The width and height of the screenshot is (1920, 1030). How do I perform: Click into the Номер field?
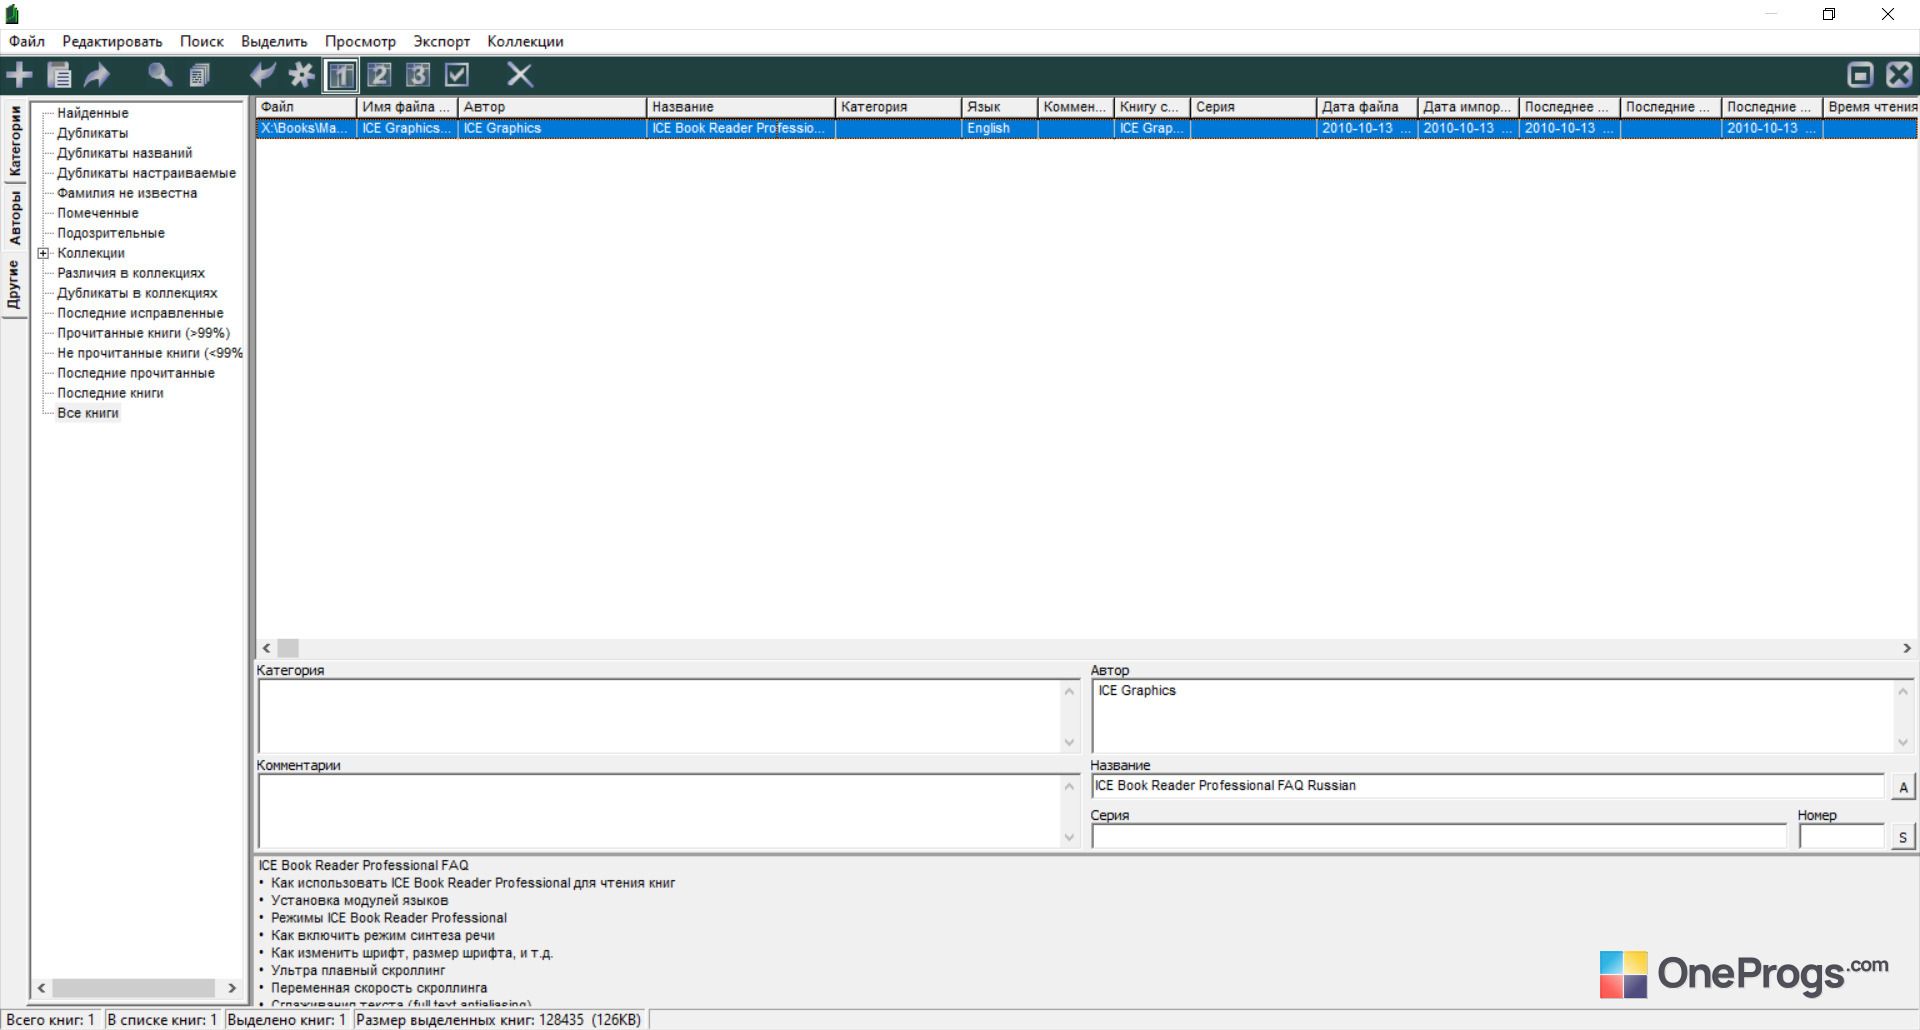1841,837
